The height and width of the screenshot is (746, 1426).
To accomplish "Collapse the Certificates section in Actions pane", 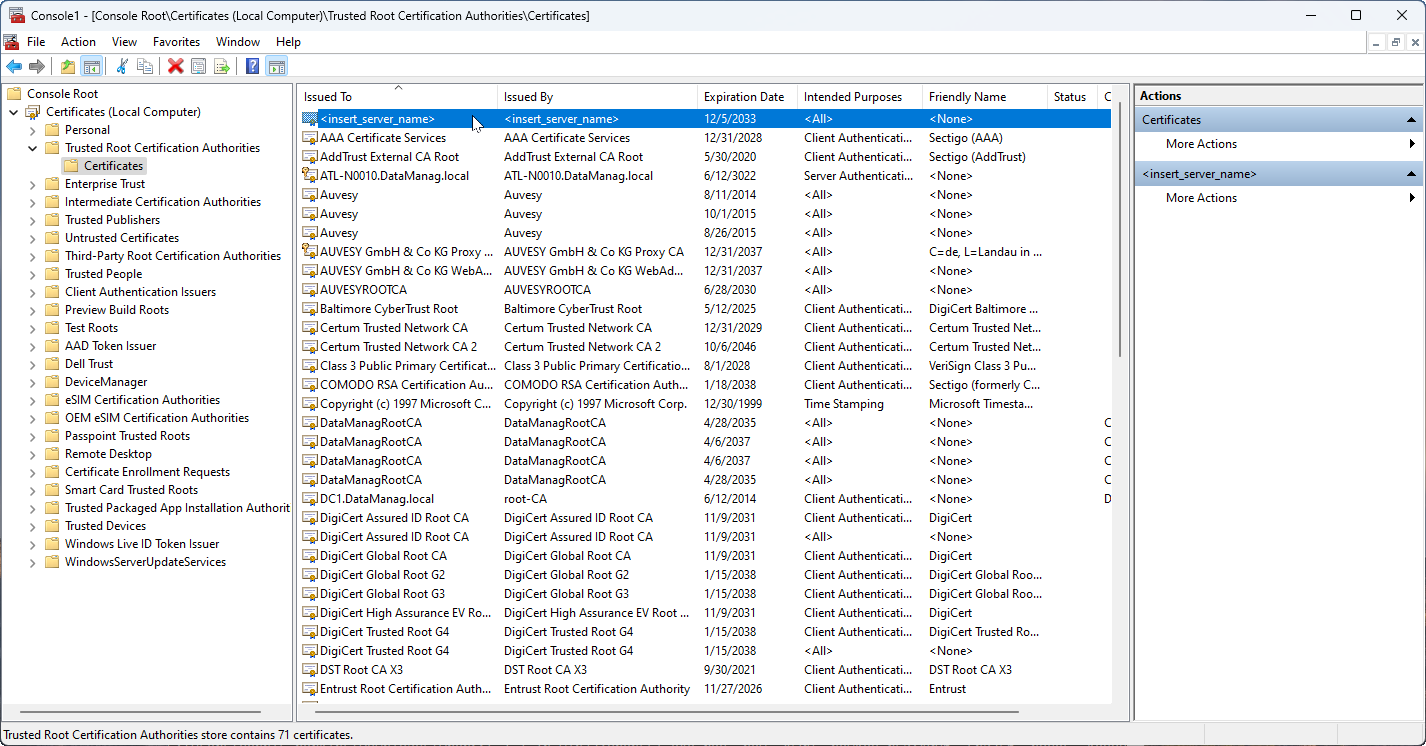I will [1411, 120].
